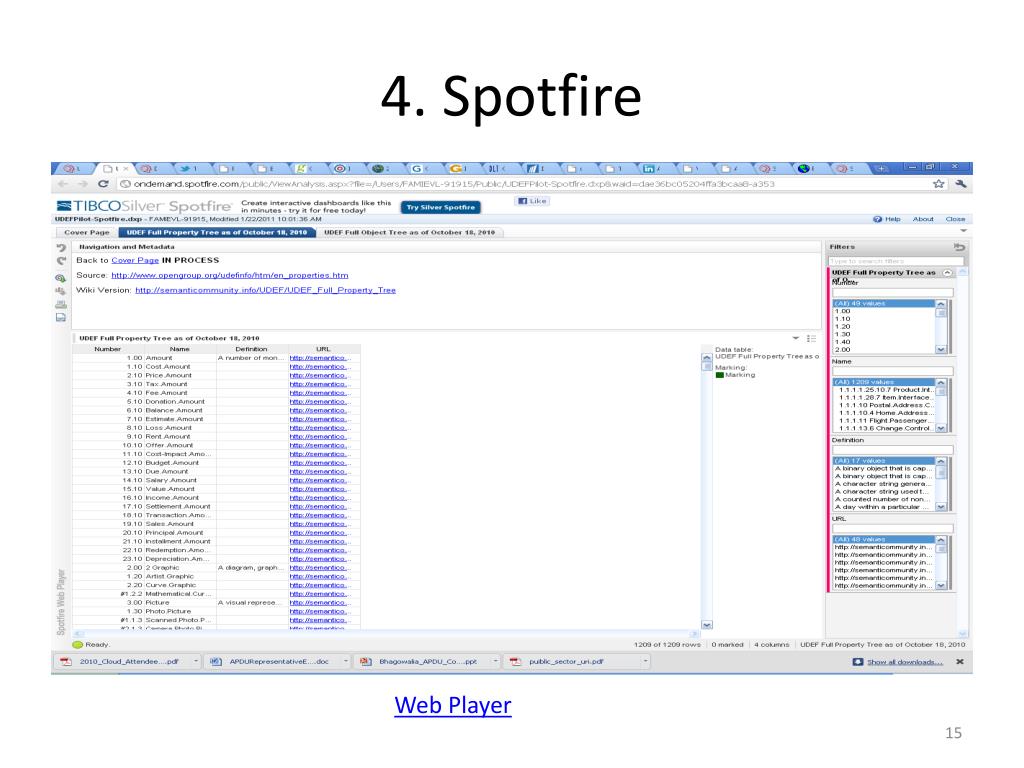Reload the page with the refresh icon
Viewport: 1024px width, 768px height.
[x=103, y=184]
